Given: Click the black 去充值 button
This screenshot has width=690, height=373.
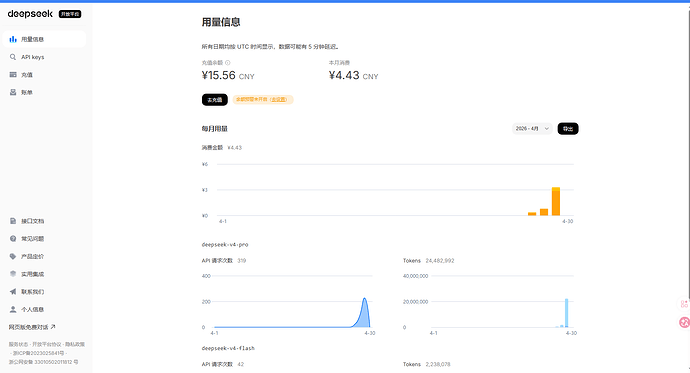Looking at the screenshot, I should pyautogui.click(x=215, y=100).
